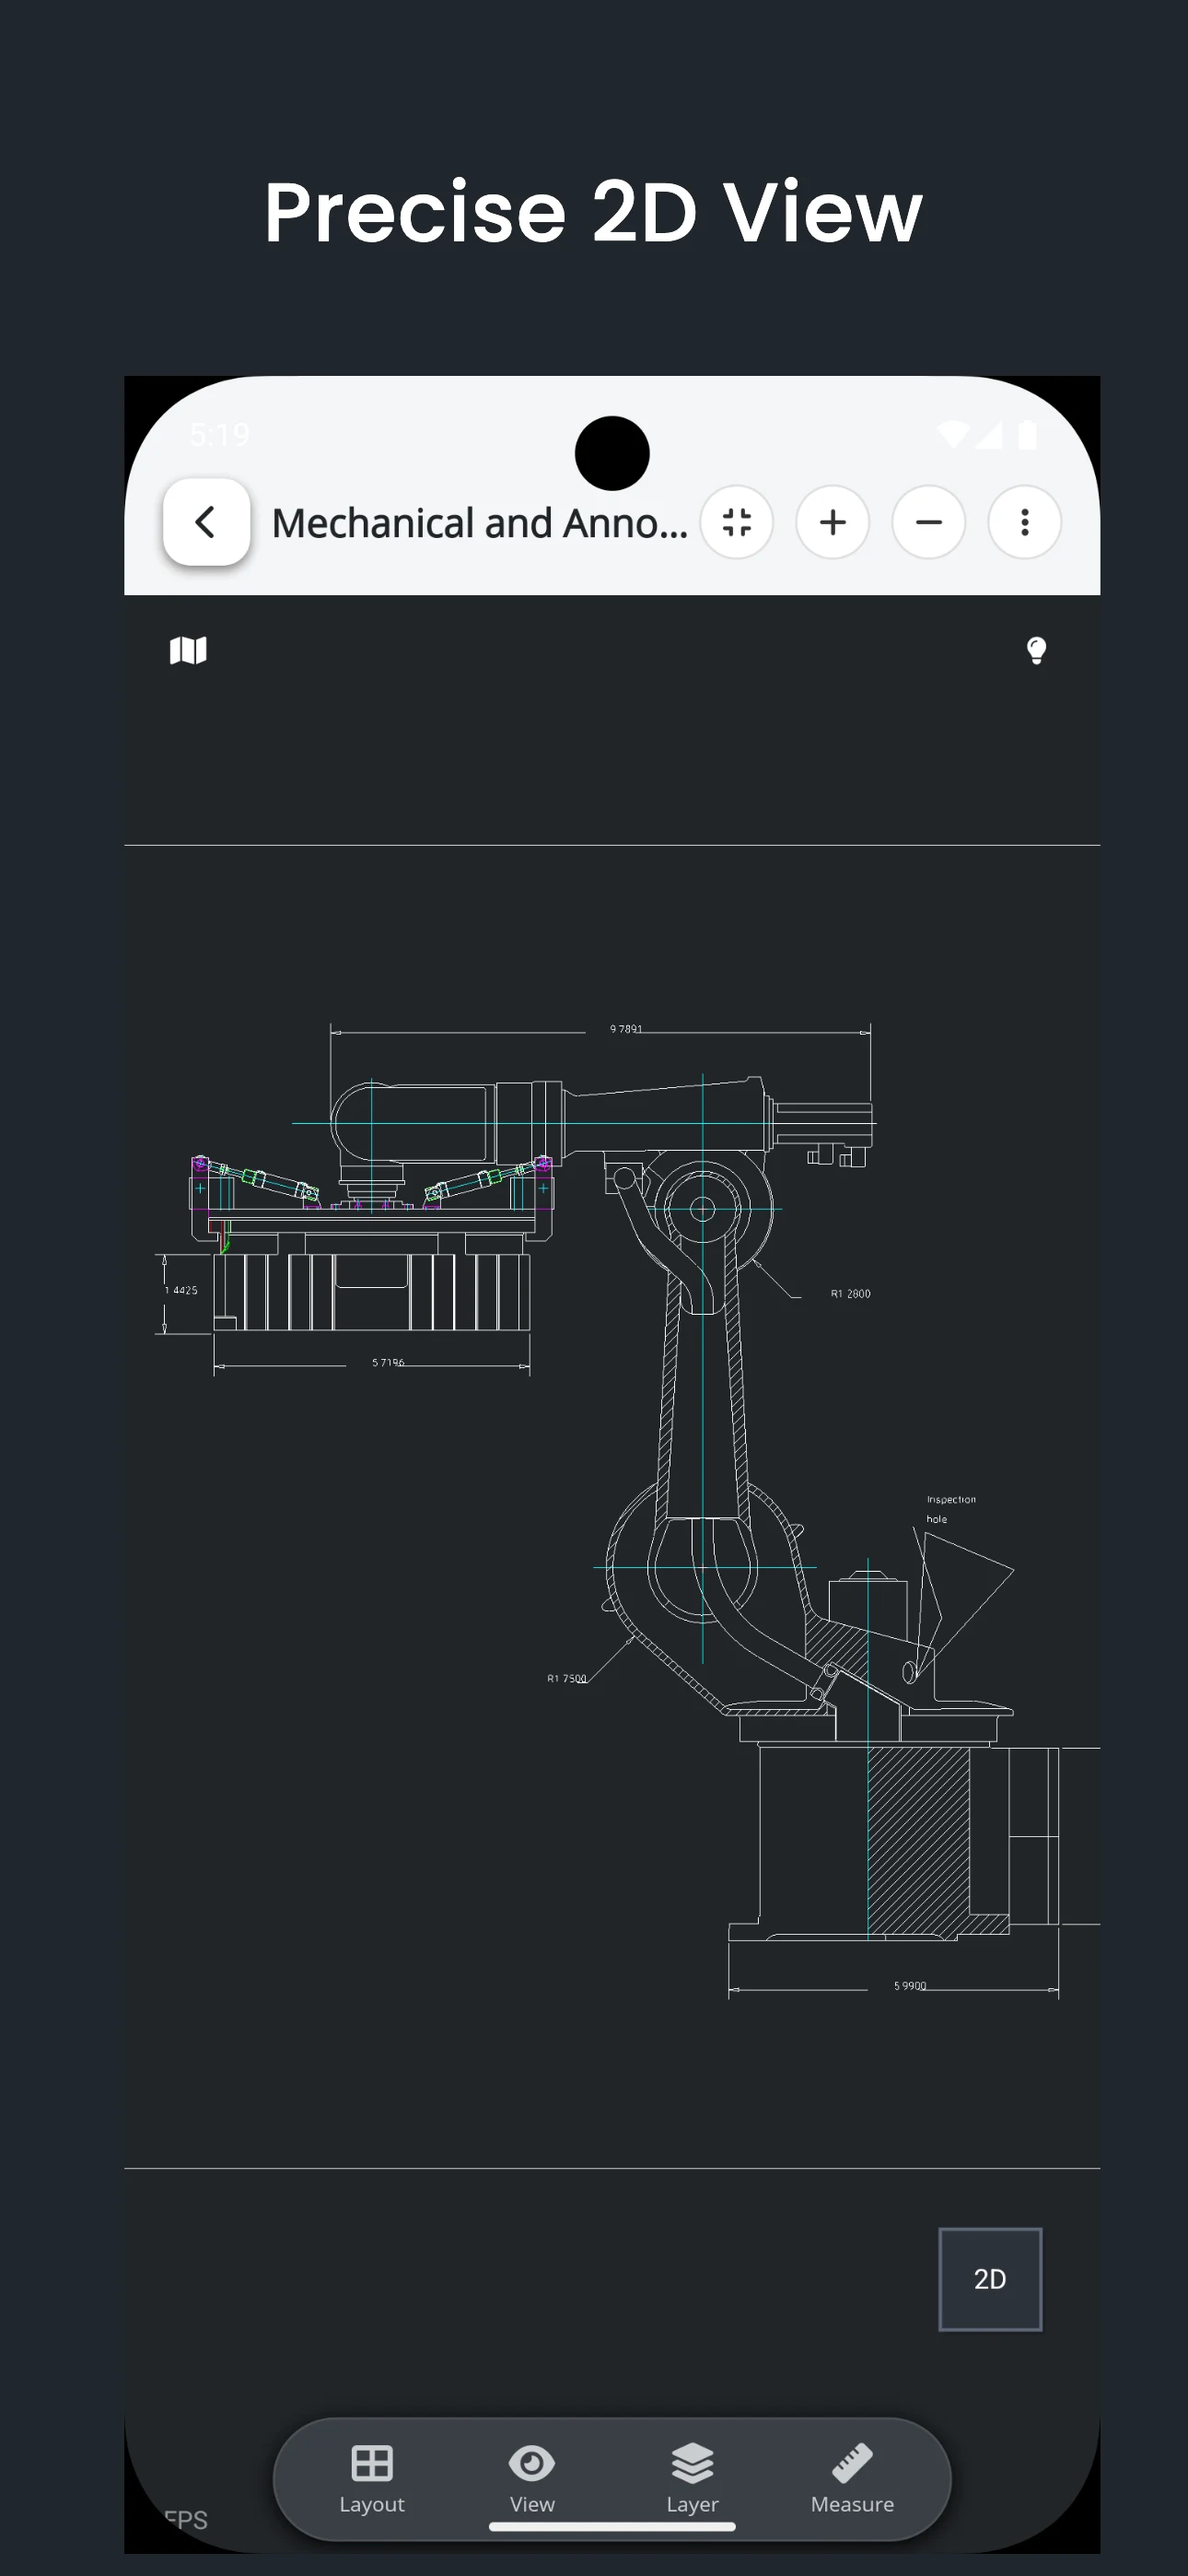Select the 'Inspection hole' annotation text

click(950, 1509)
